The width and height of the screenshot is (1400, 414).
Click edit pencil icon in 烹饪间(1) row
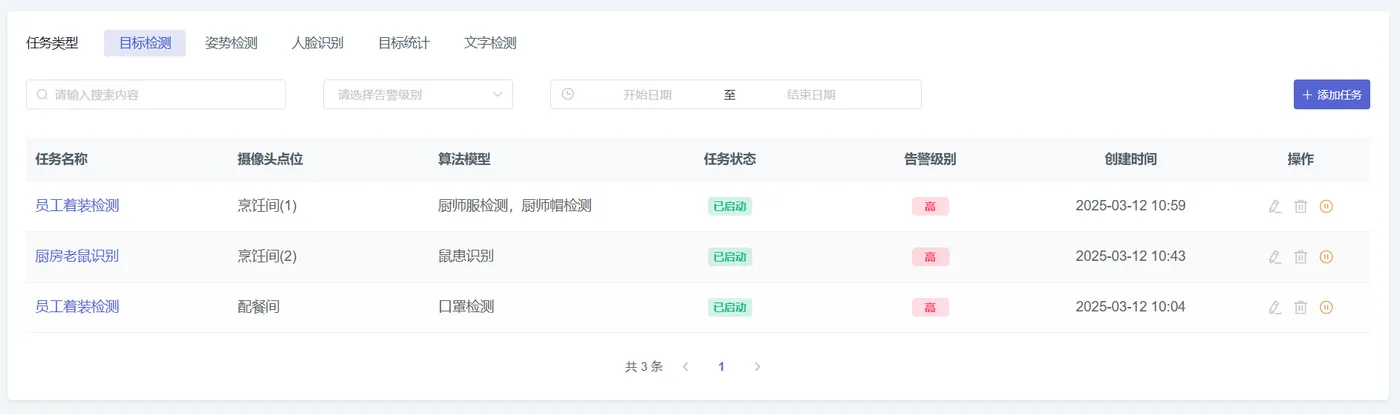click(1274, 206)
